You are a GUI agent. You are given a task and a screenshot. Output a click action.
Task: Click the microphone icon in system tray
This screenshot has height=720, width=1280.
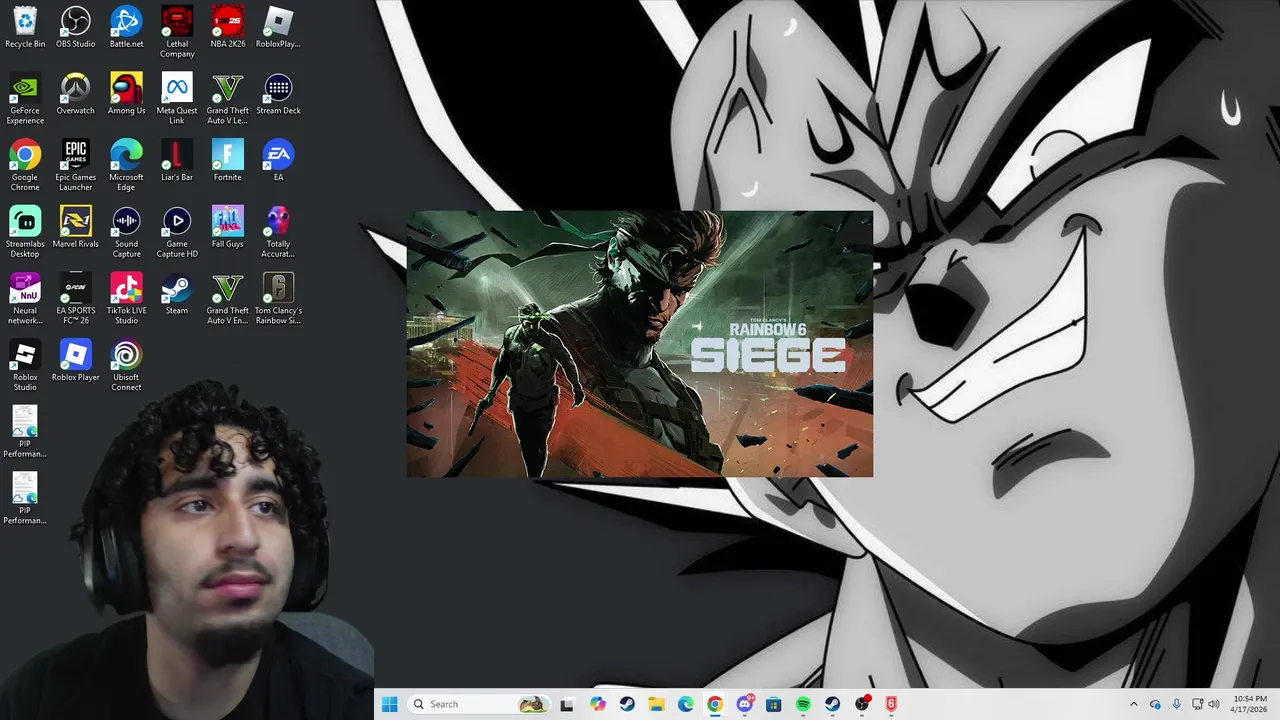pos(1176,704)
